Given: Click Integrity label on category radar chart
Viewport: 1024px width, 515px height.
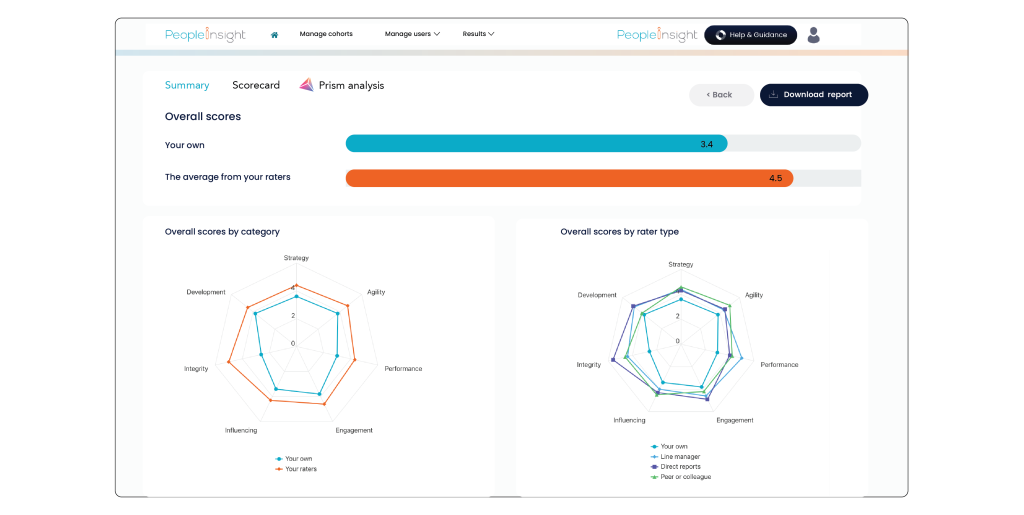Looking at the screenshot, I should click(196, 369).
